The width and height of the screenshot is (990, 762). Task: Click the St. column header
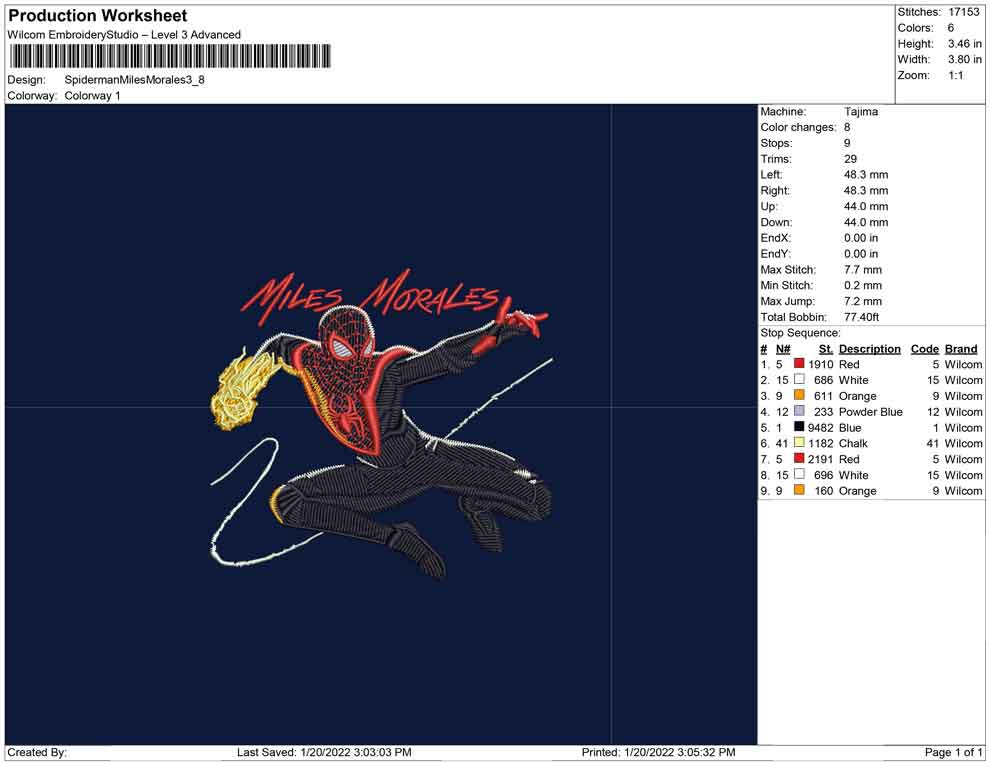(x=825, y=349)
